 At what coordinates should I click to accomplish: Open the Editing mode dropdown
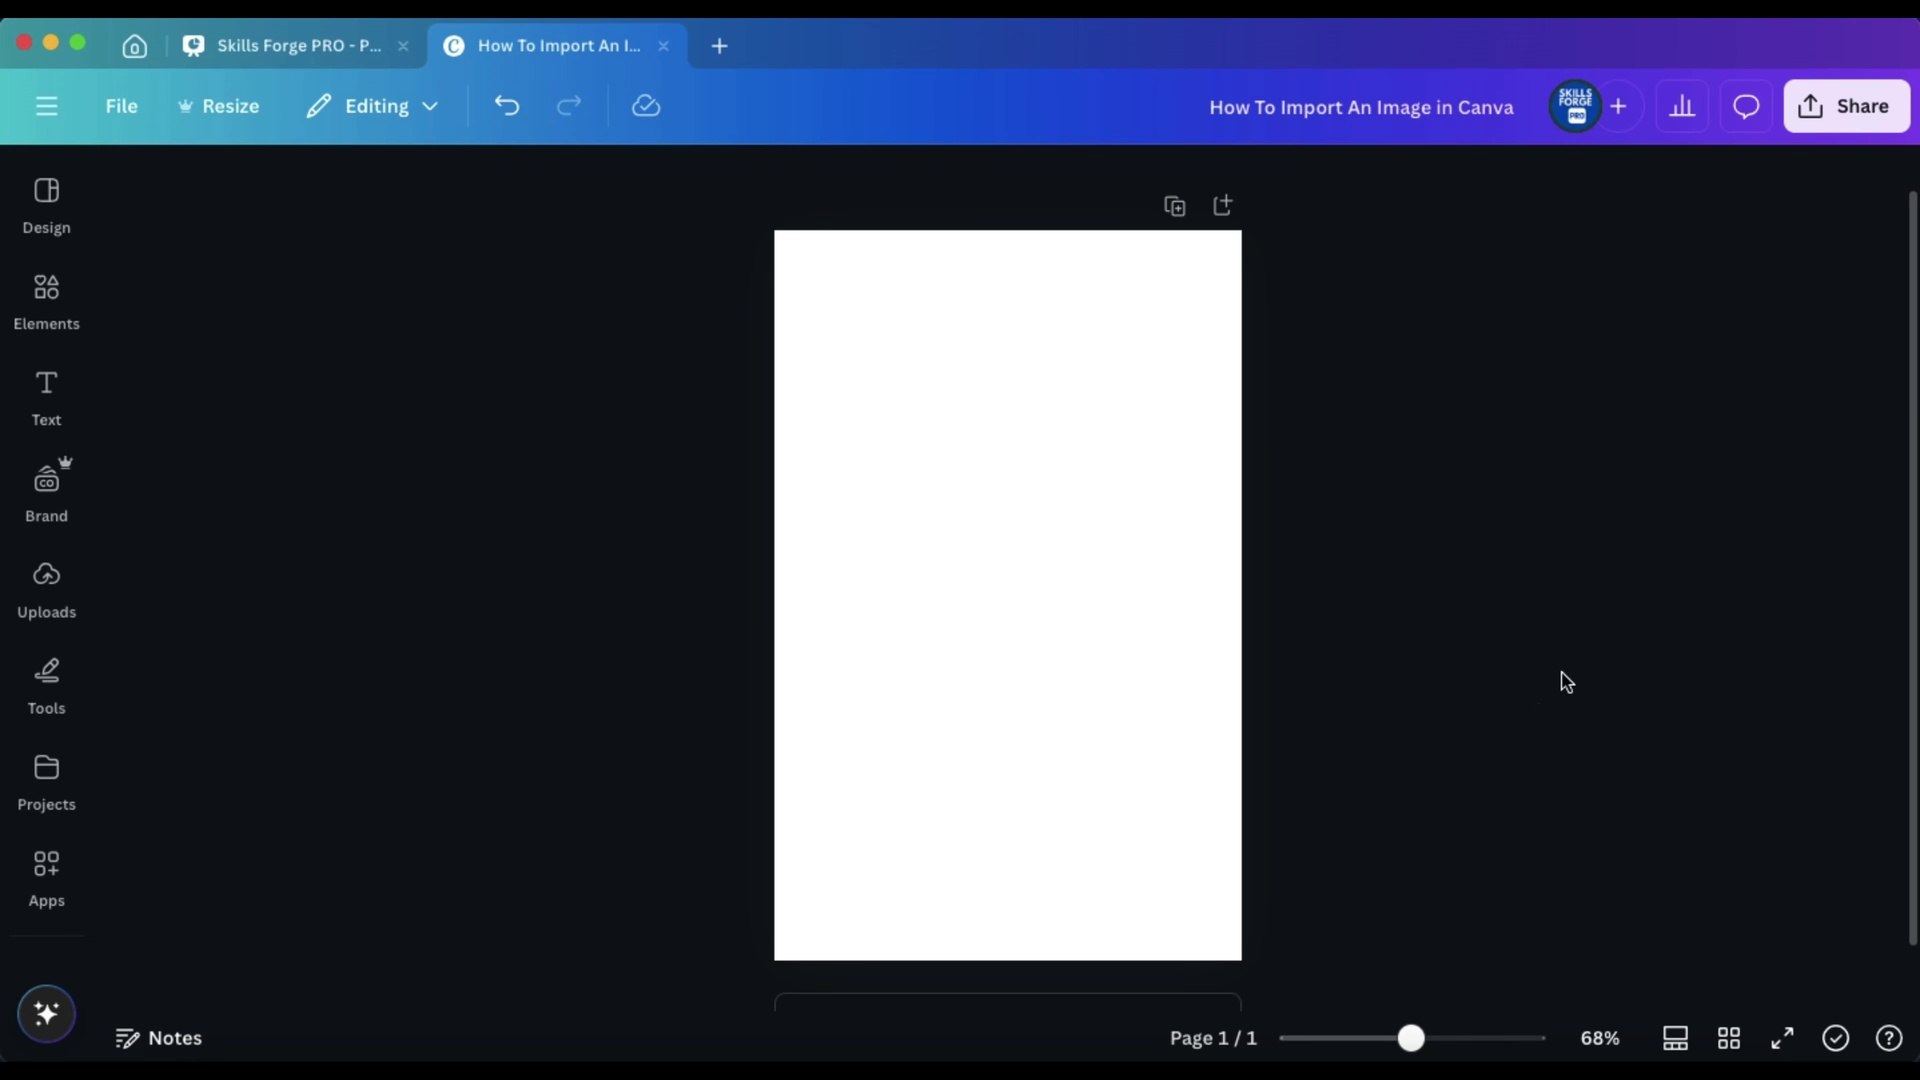(x=371, y=106)
